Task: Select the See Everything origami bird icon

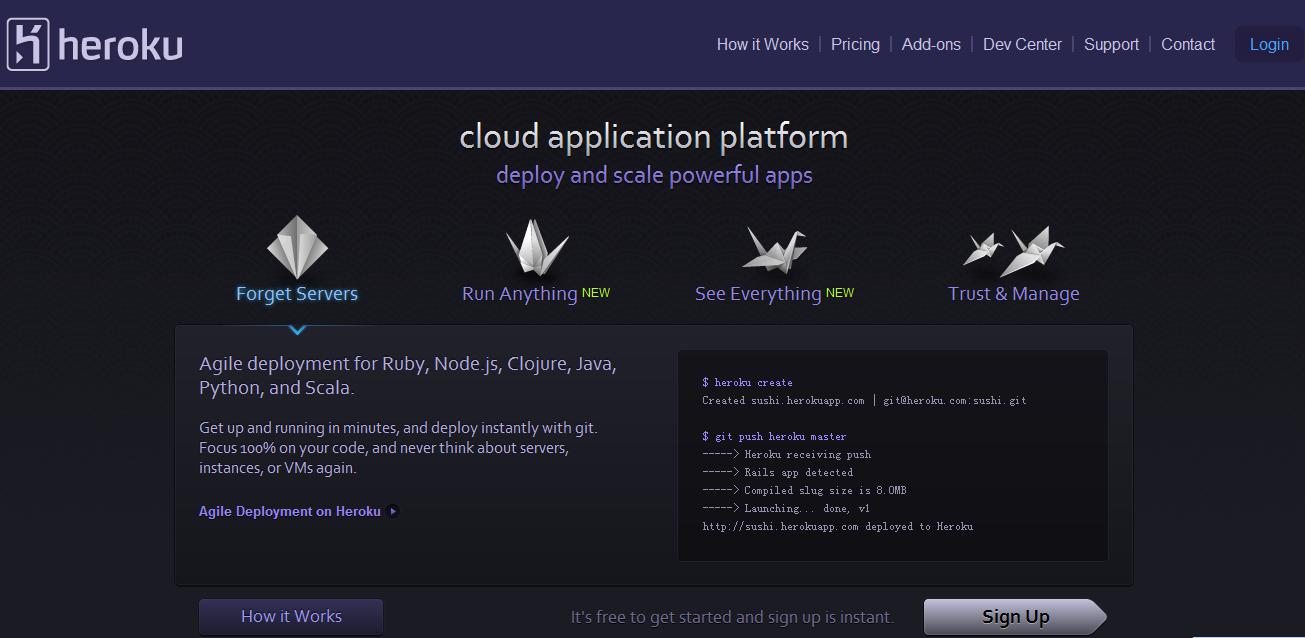Action: point(774,248)
